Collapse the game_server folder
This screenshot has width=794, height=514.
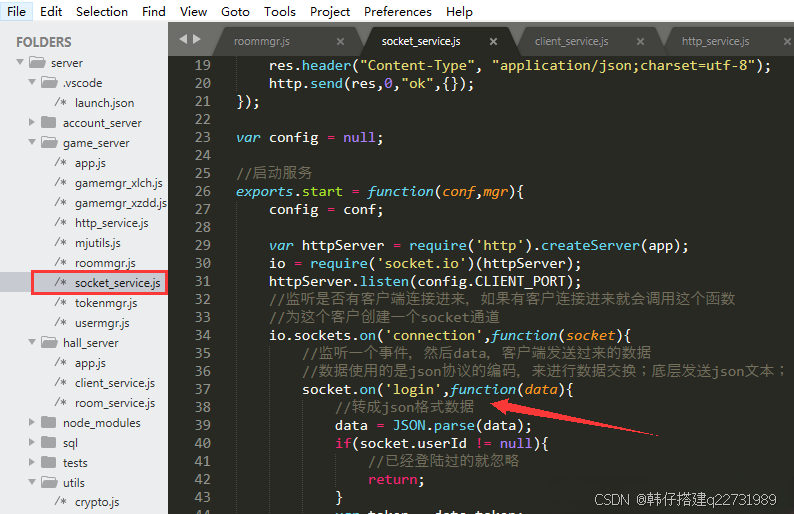point(32,142)
